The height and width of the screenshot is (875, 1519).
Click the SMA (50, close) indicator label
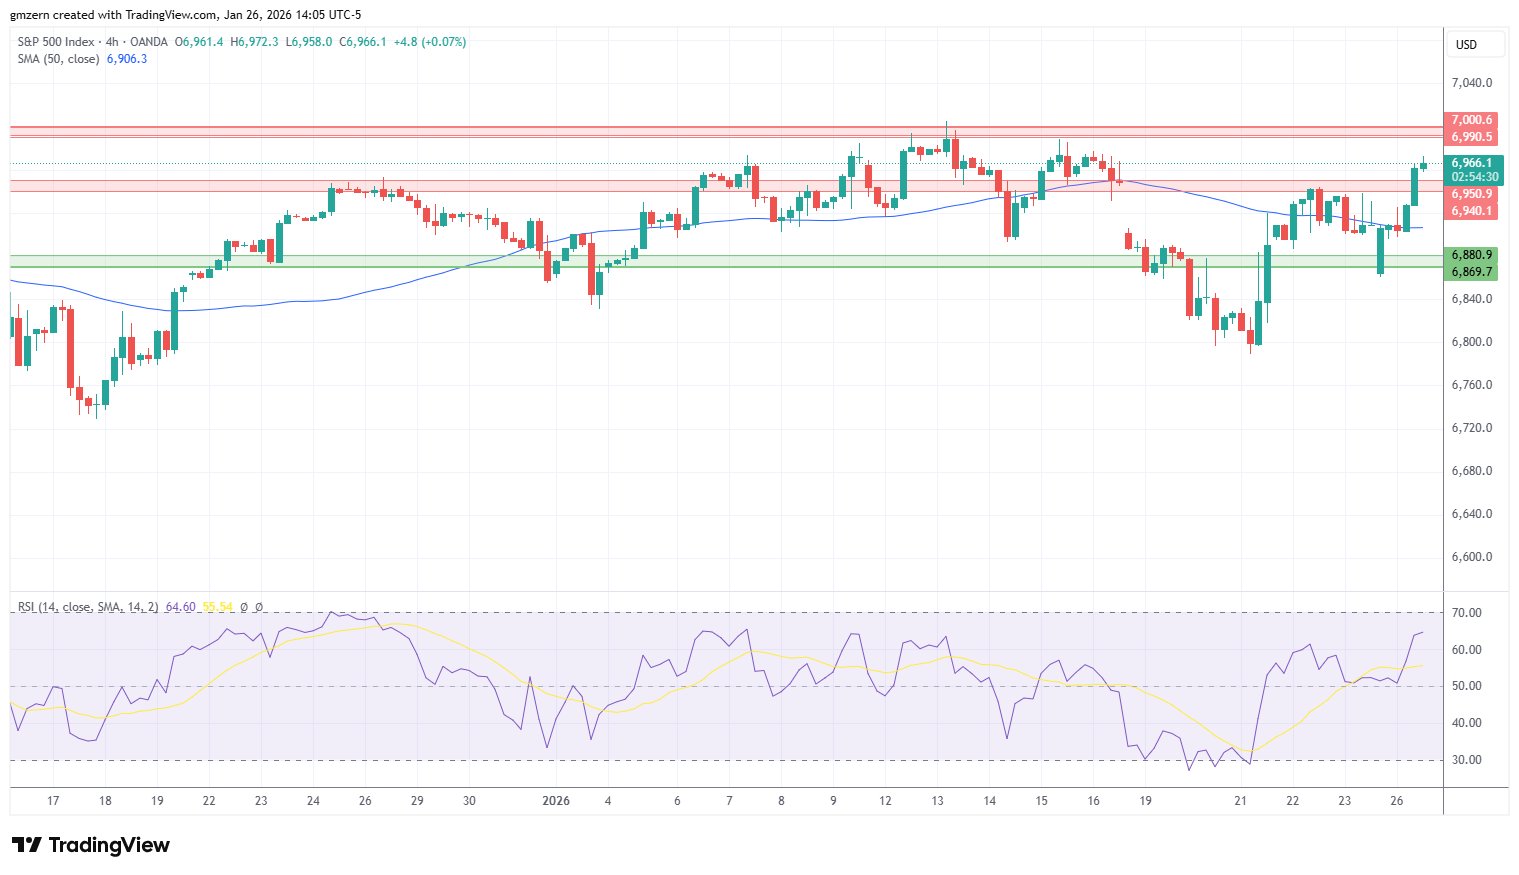coord(58,59)
